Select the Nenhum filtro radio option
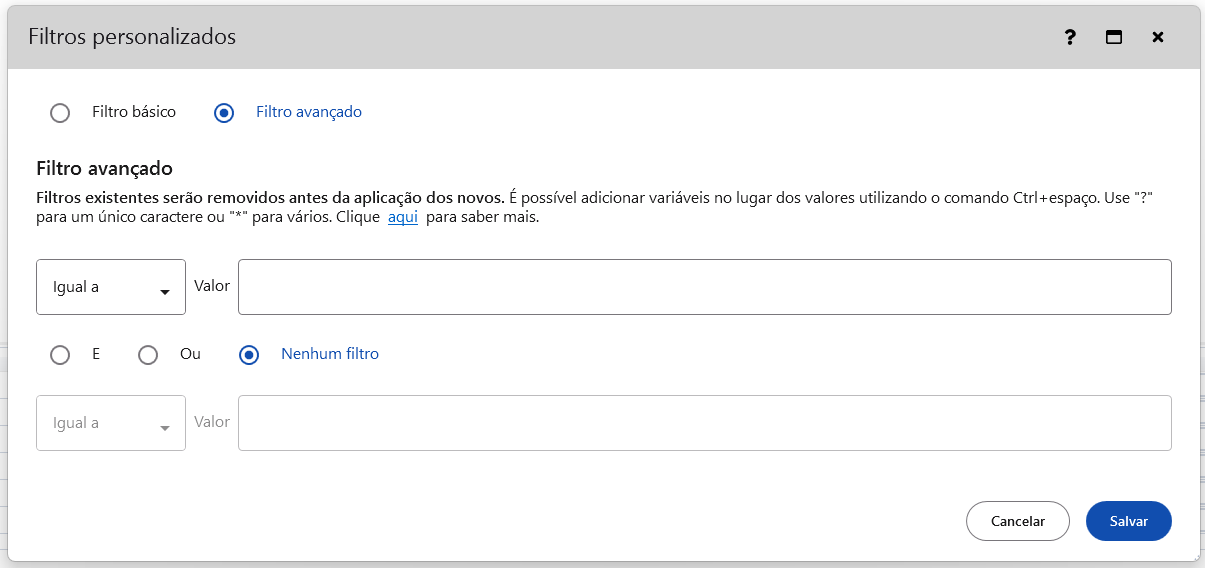Screen dimensions: 1205x568 point(249,355)
